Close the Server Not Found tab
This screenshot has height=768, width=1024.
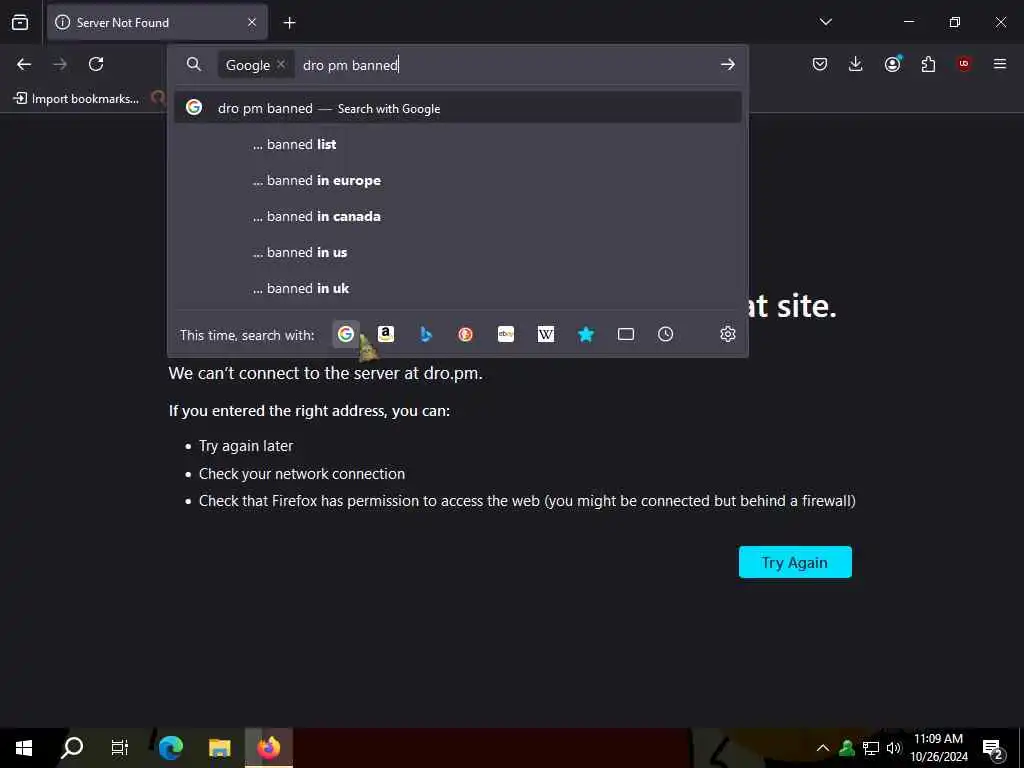(252, 23)
